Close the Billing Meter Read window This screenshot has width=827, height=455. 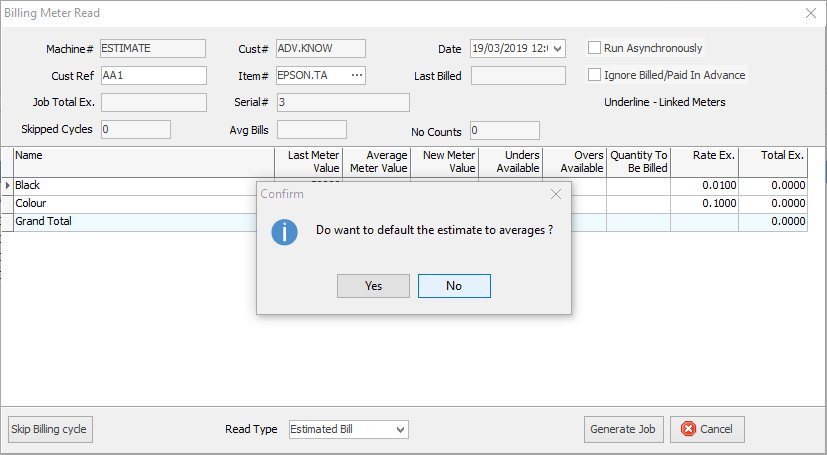(x=811, y=13)
